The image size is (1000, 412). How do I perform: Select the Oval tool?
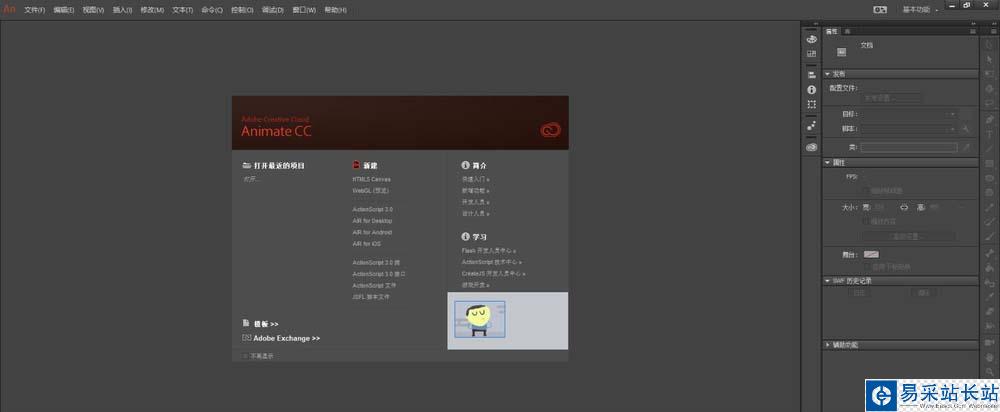point(990,178)
